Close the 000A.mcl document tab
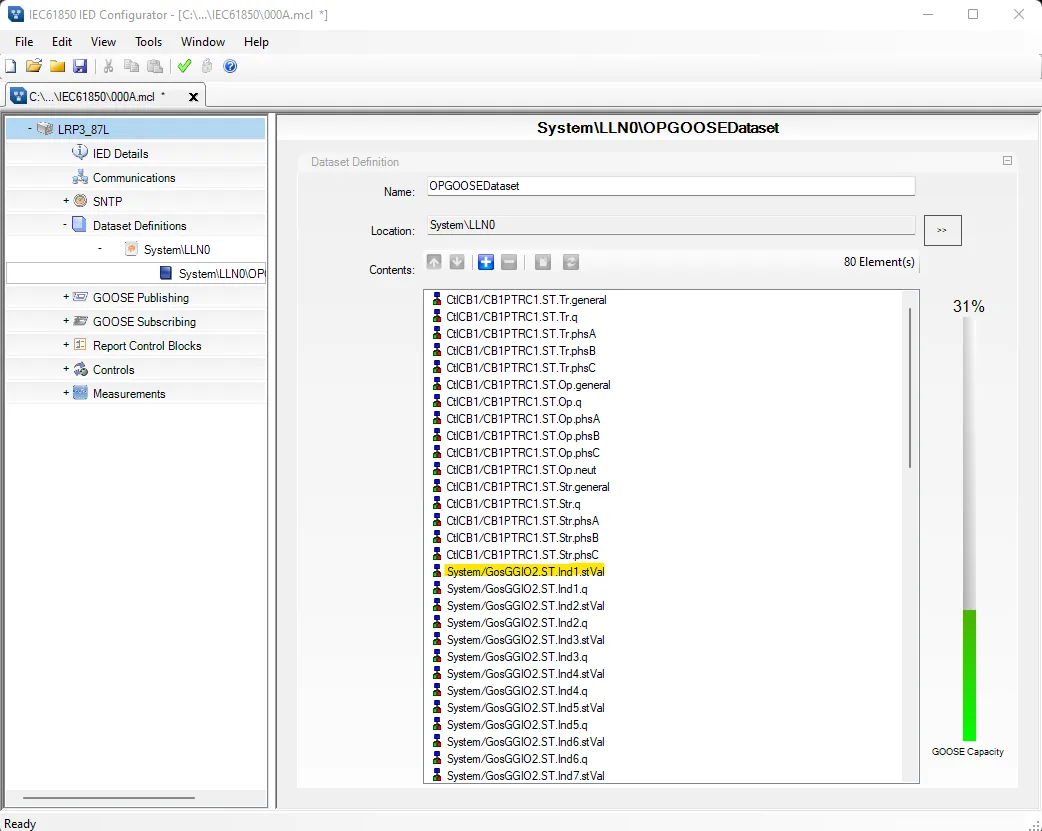1042x831 pixels. coord(194,96)
